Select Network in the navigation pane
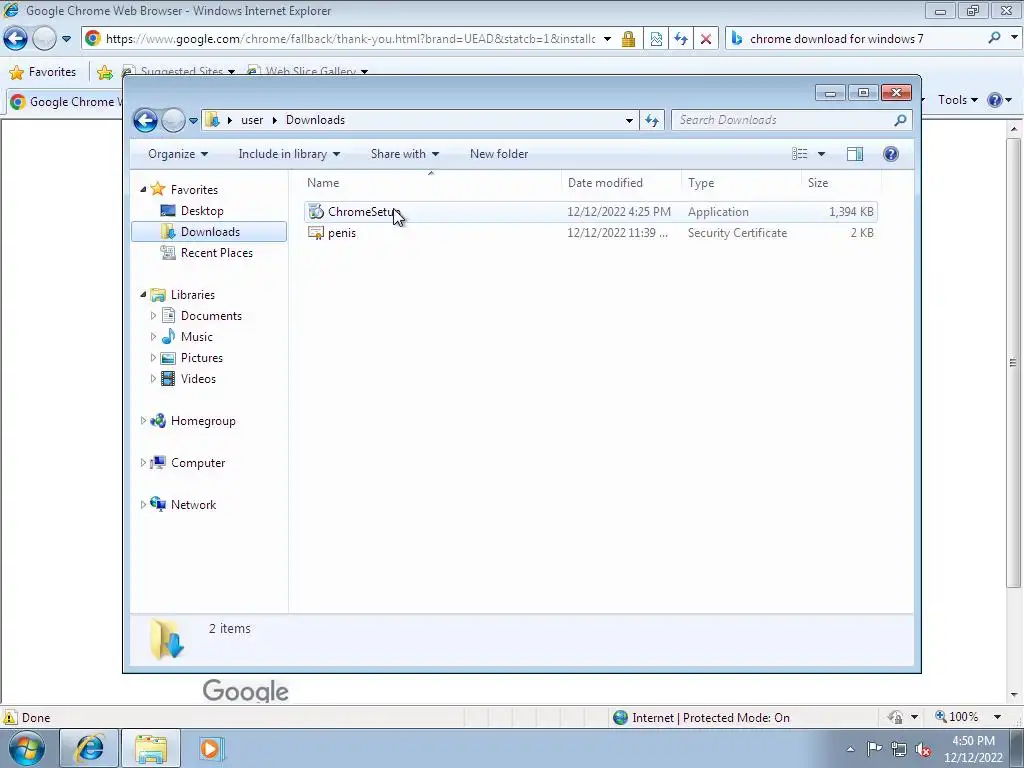1024x768 pixels. [193, 505]
